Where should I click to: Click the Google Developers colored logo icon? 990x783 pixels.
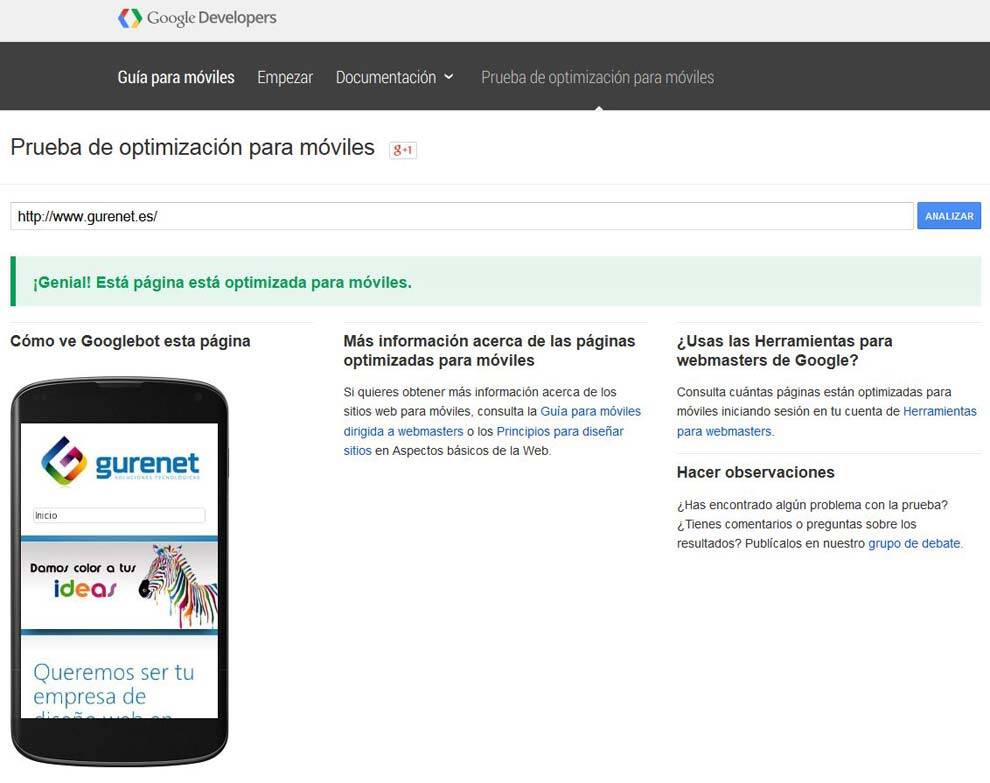(x=130, y=18)
